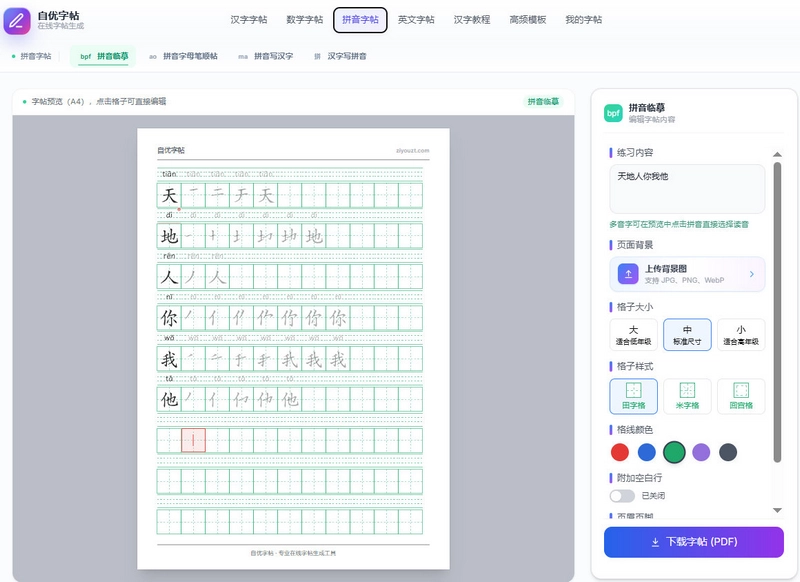Click the red highlighted empty grid cell
The height and width of the screenshot is (582, 800).
point(193,440)
